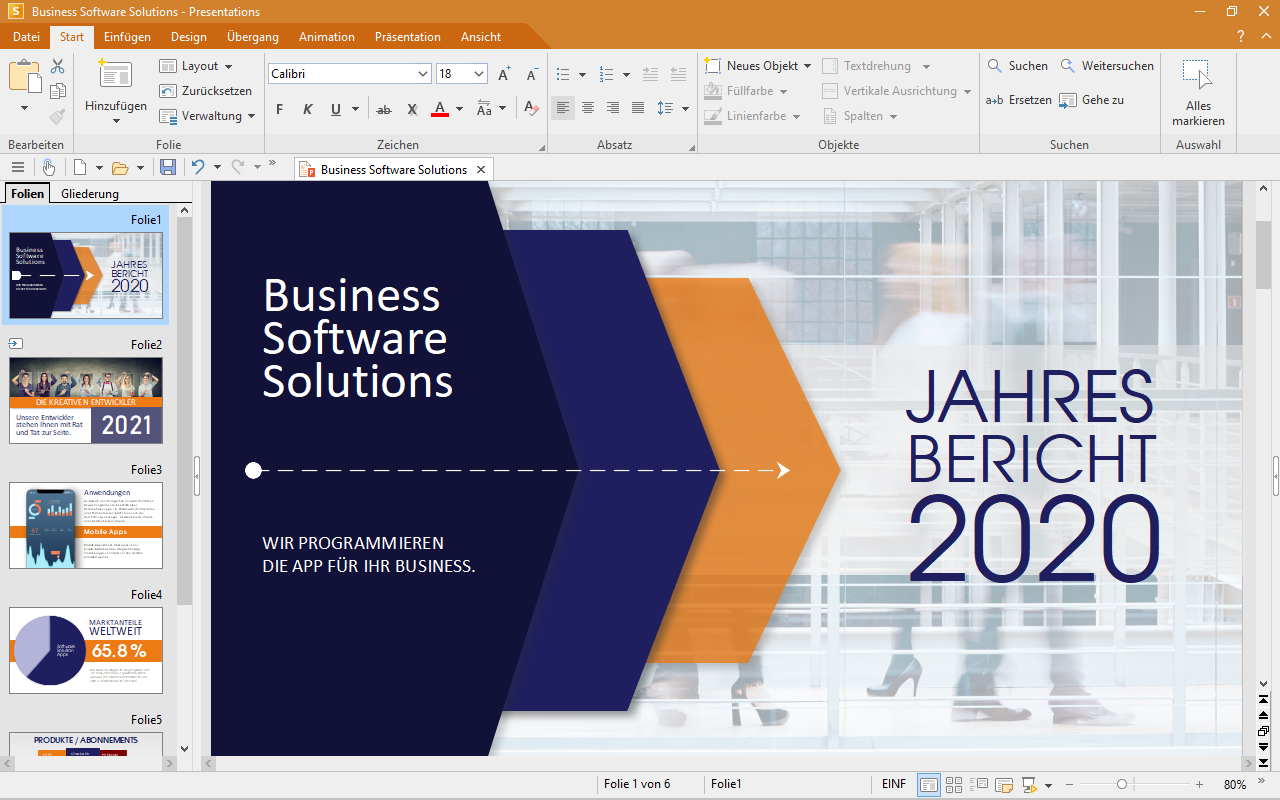1280x800 pixels.
Task: Apply bold formatting with the F icon
Action: point(280,109)
